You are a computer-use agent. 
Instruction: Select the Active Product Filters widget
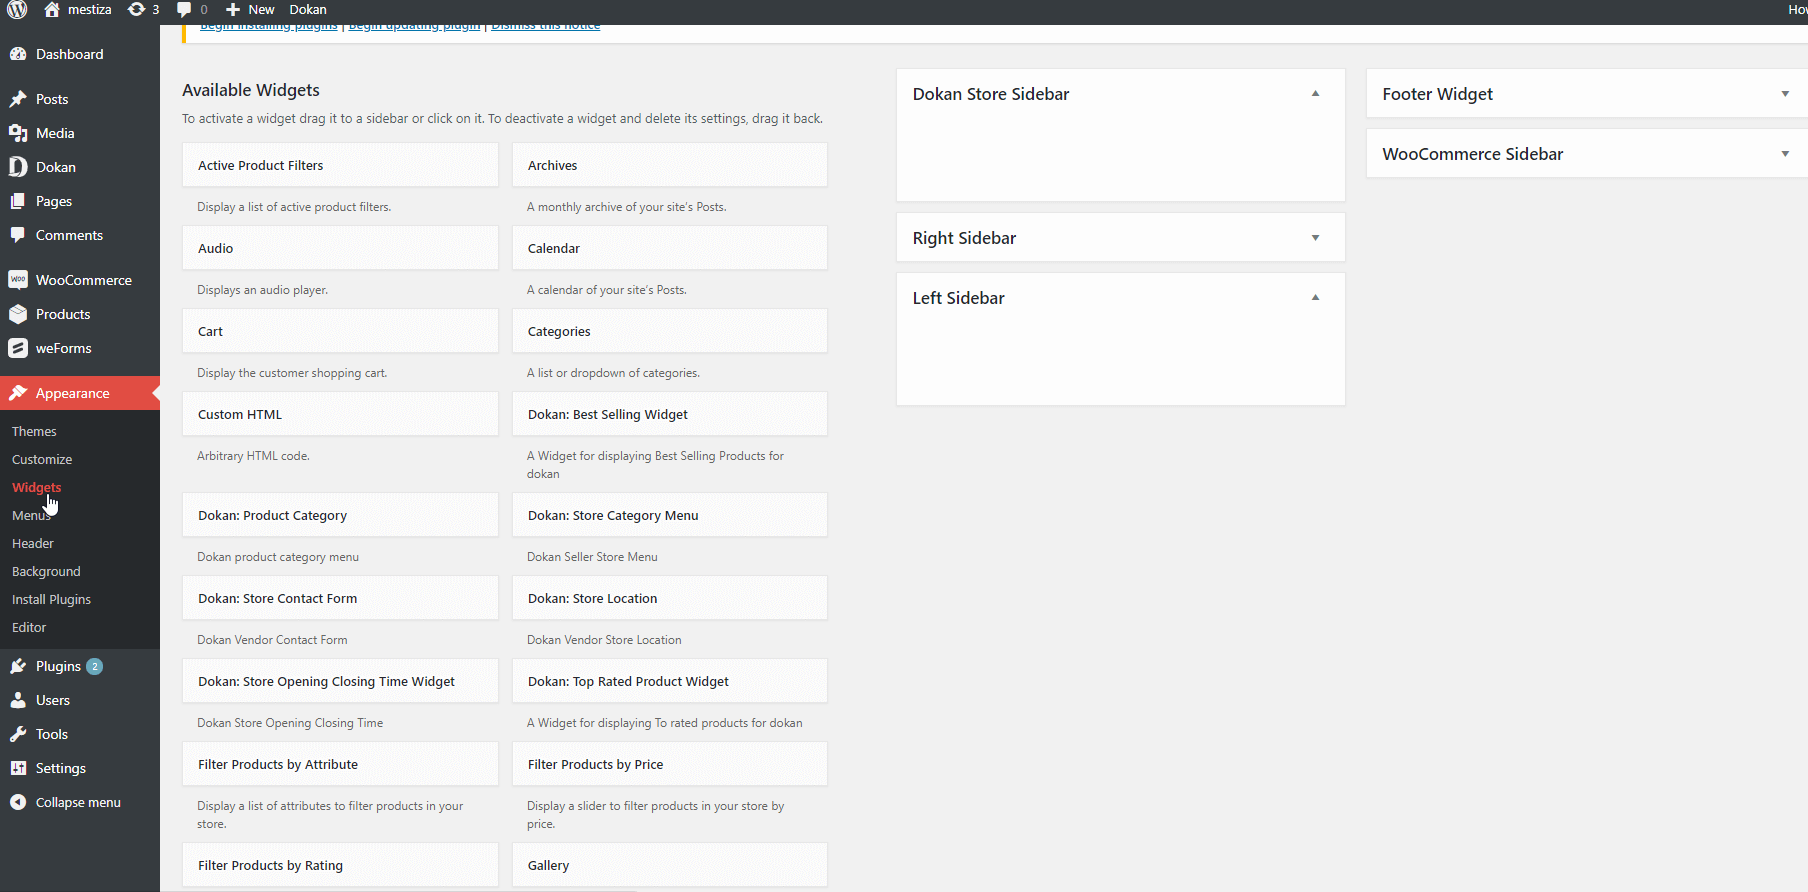[340, 165]
